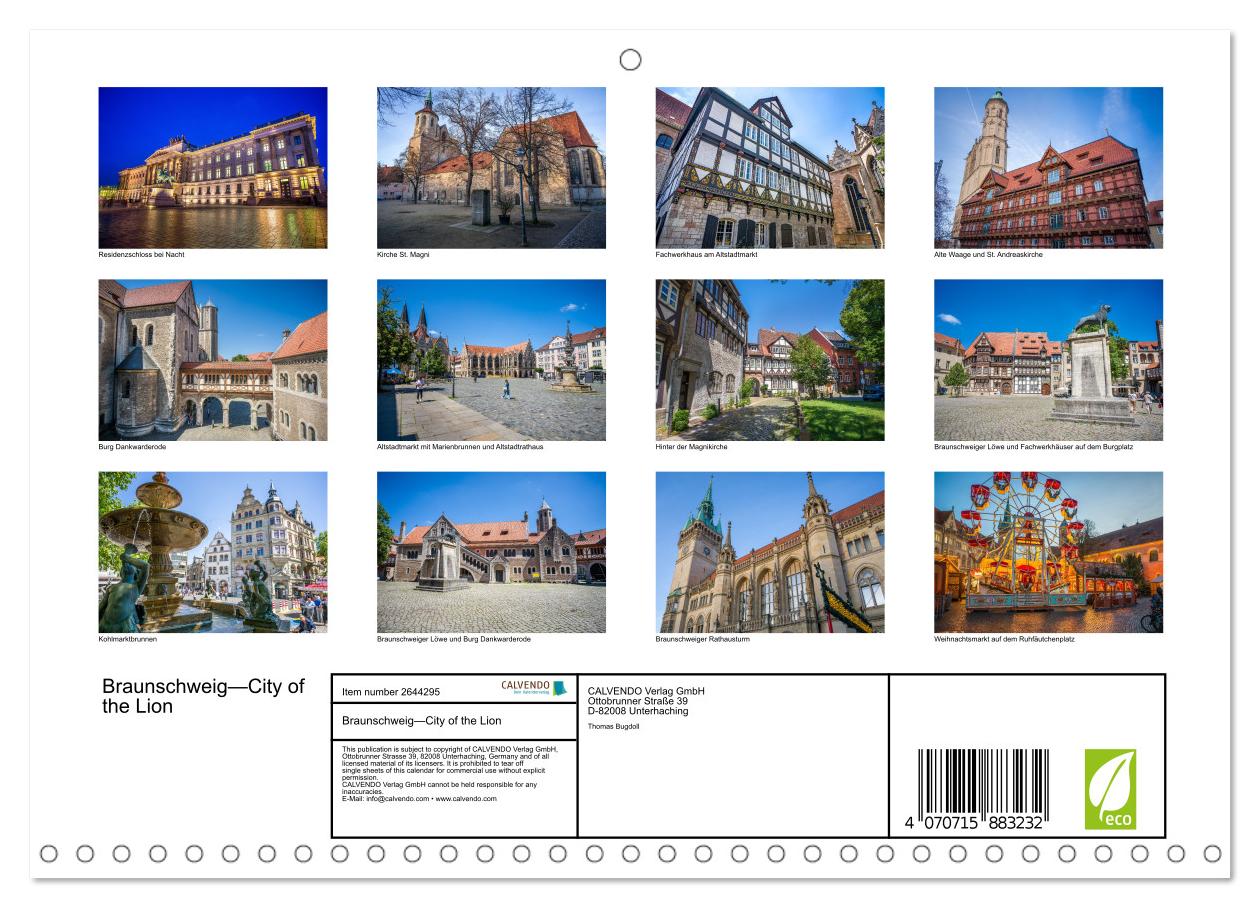Click the large 'Braunschweig—City of the Lion' heading
This screenshot has width=1260, height=908.
point(203,696)
